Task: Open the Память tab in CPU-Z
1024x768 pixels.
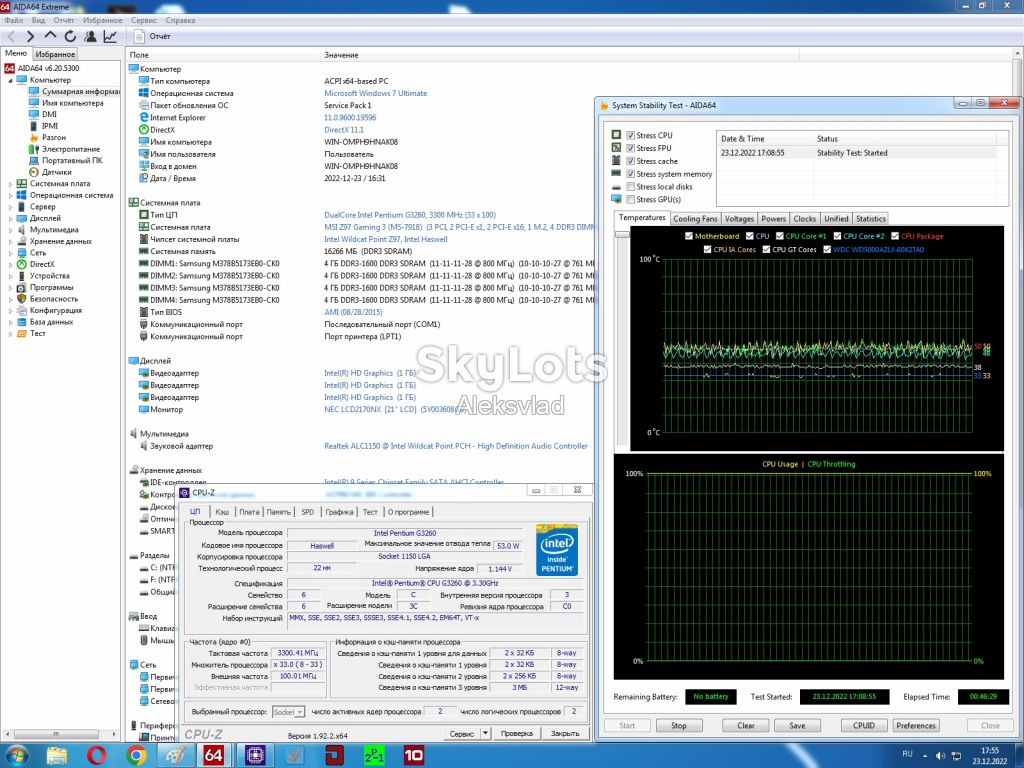Action: [278, 512]
